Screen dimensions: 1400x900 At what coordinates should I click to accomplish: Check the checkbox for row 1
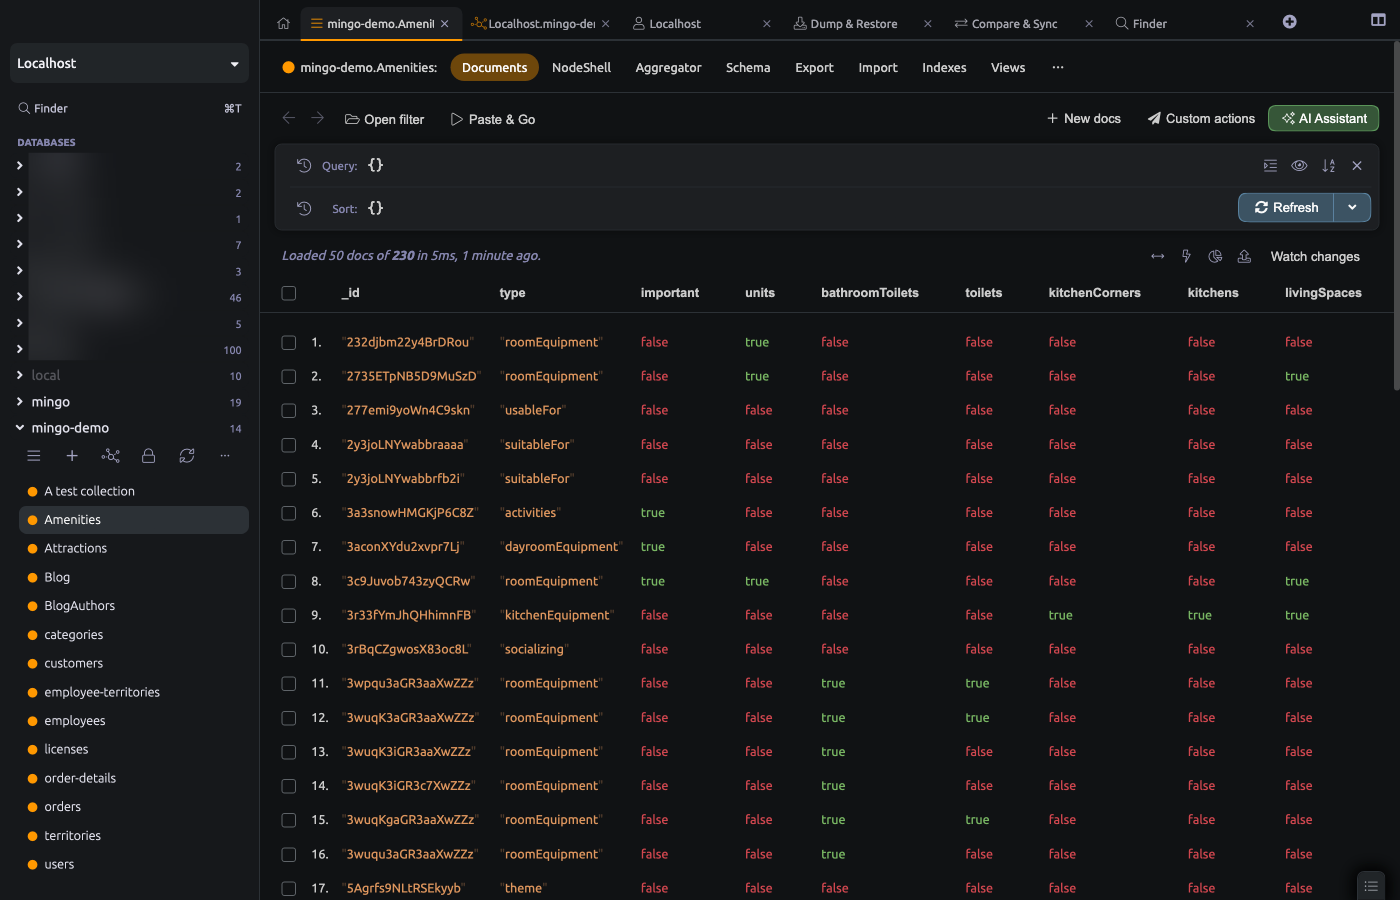point(289,343)
